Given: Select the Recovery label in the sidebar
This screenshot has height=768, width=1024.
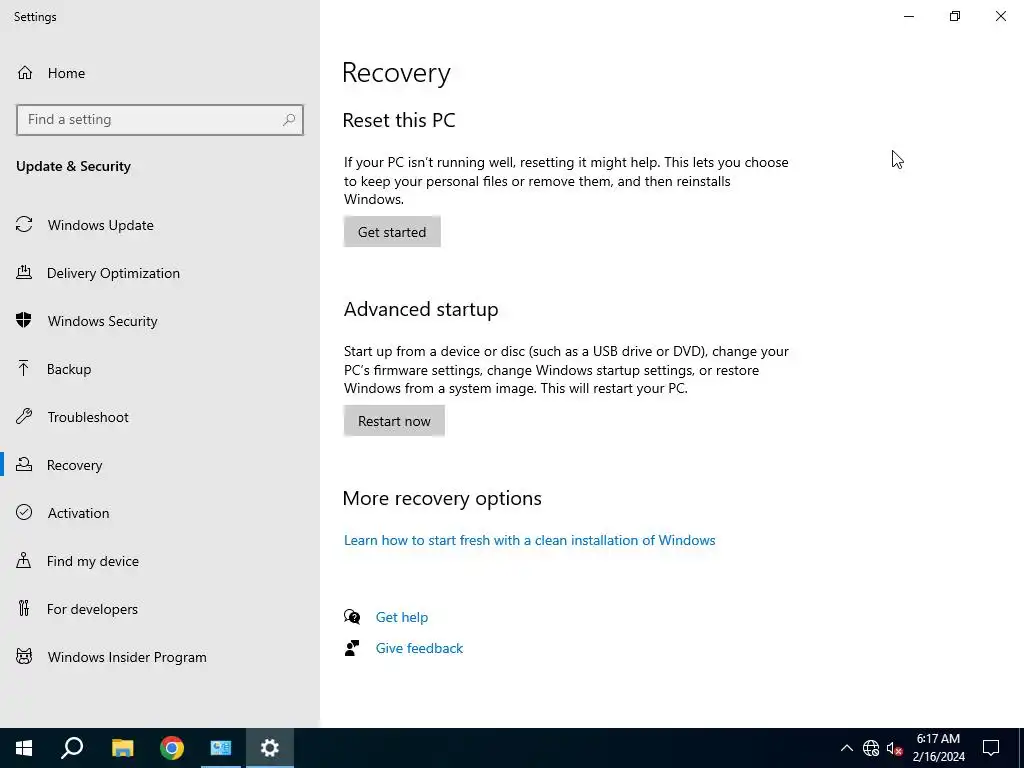Looking at the screenshot, I should tap(74, 465).
